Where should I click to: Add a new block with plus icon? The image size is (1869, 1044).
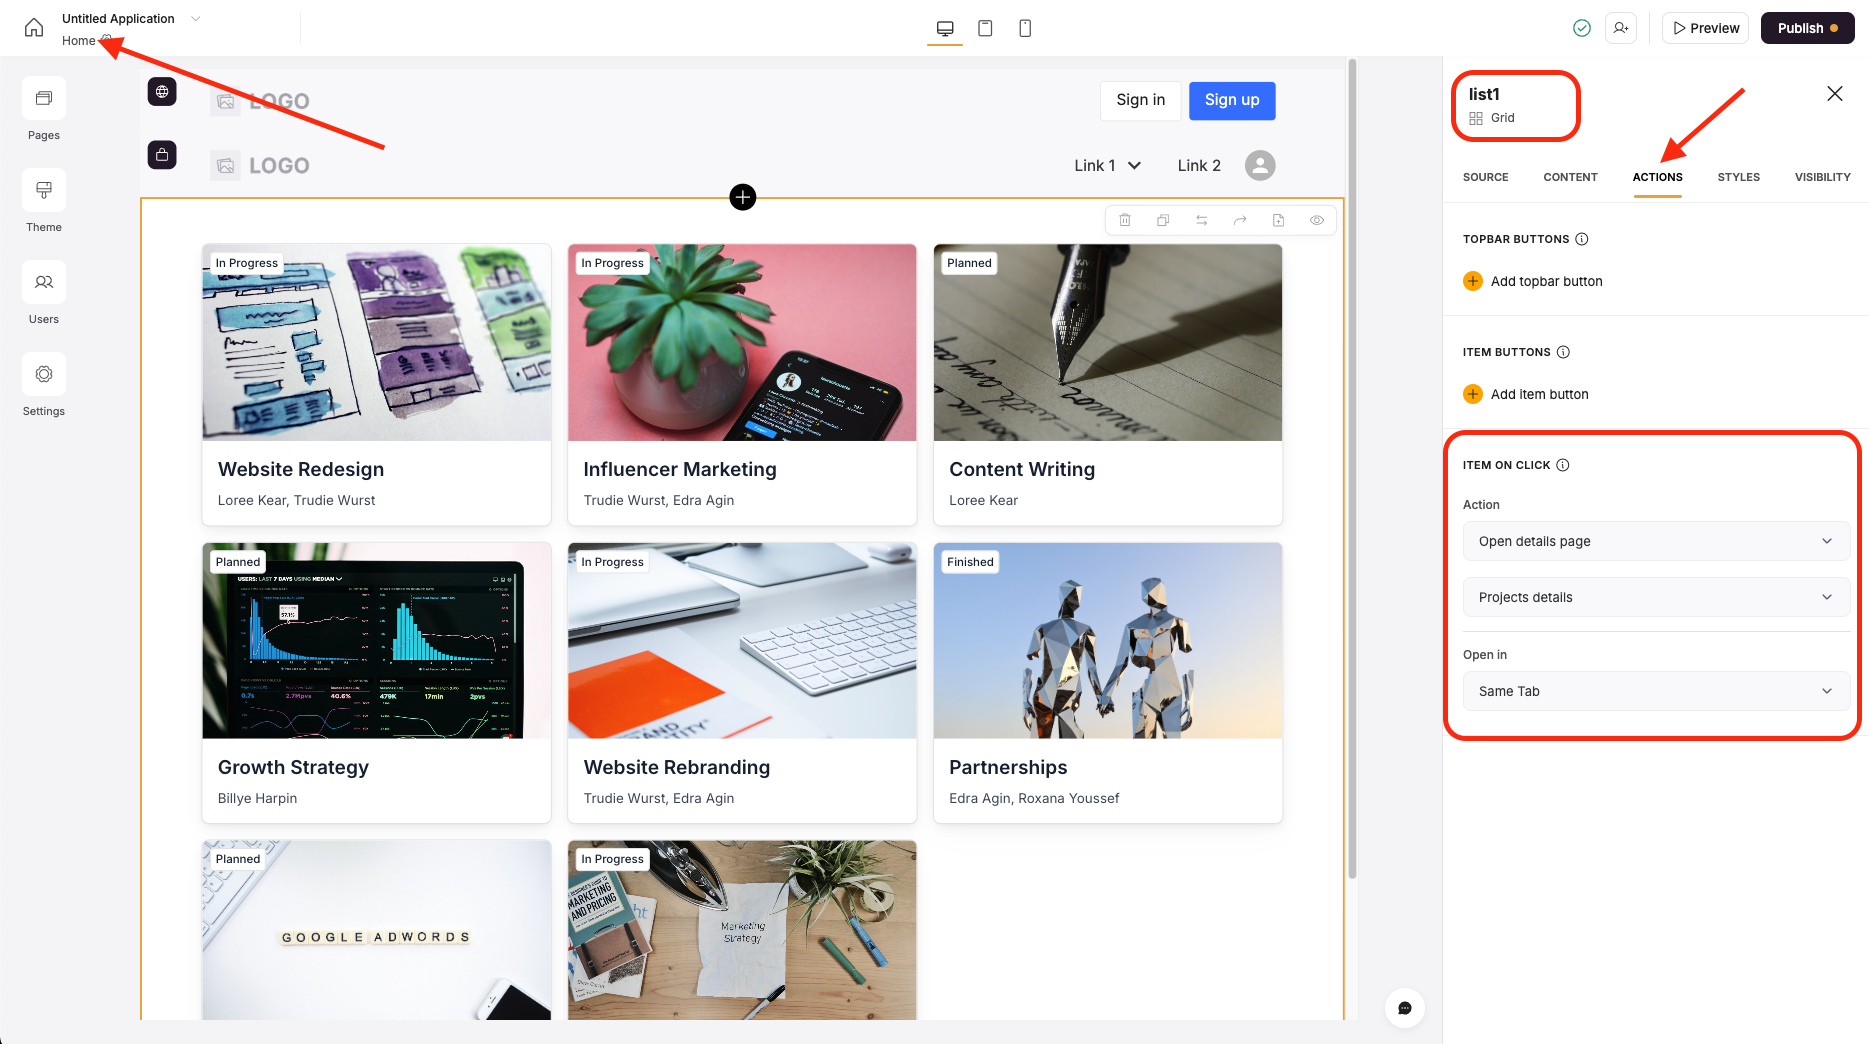click(x=743, y=197)
